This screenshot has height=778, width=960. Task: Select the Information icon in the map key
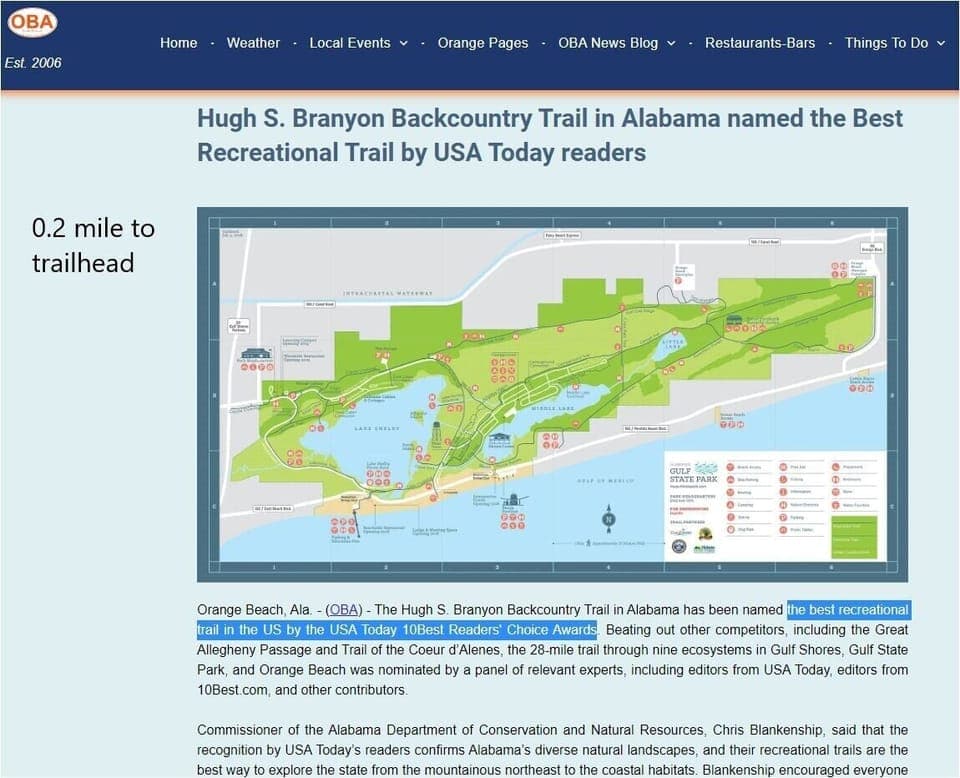tap(783, 492)
